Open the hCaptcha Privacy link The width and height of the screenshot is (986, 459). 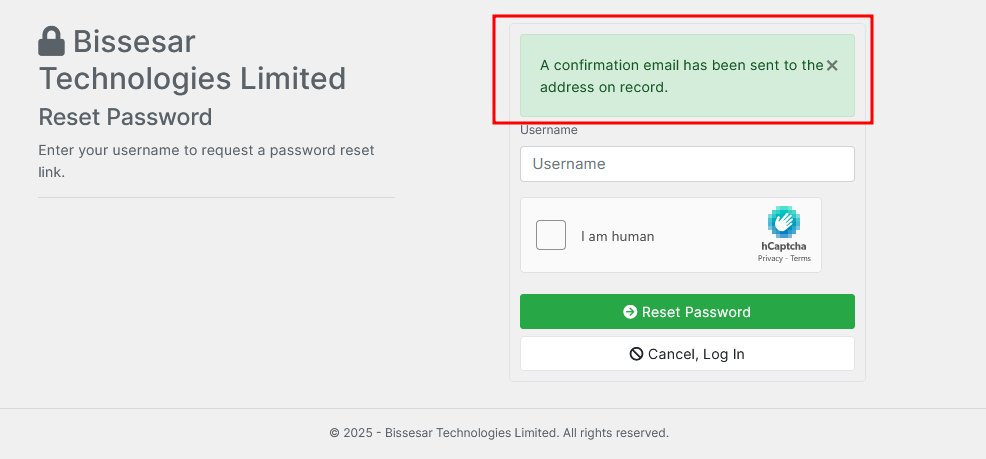tap(770, 258)
